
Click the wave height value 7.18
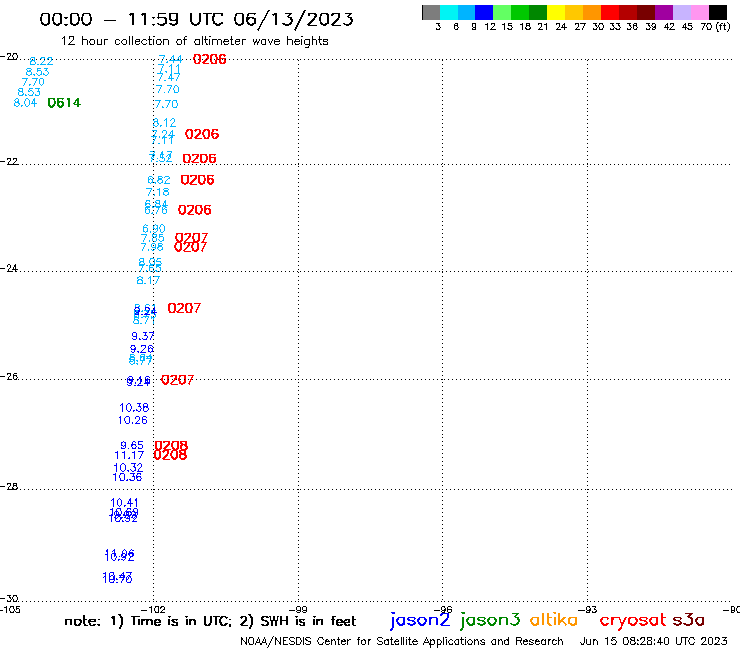coord(158,192)
